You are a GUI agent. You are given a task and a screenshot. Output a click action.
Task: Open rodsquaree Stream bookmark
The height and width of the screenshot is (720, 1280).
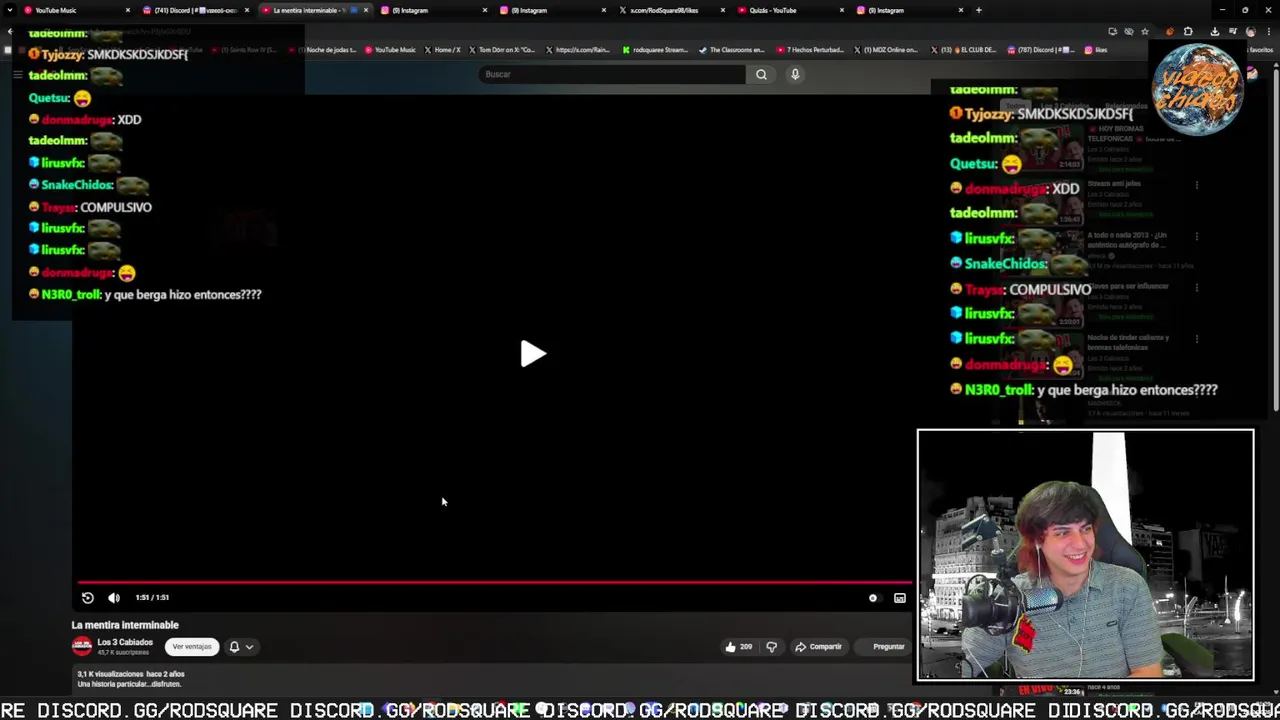655,50
